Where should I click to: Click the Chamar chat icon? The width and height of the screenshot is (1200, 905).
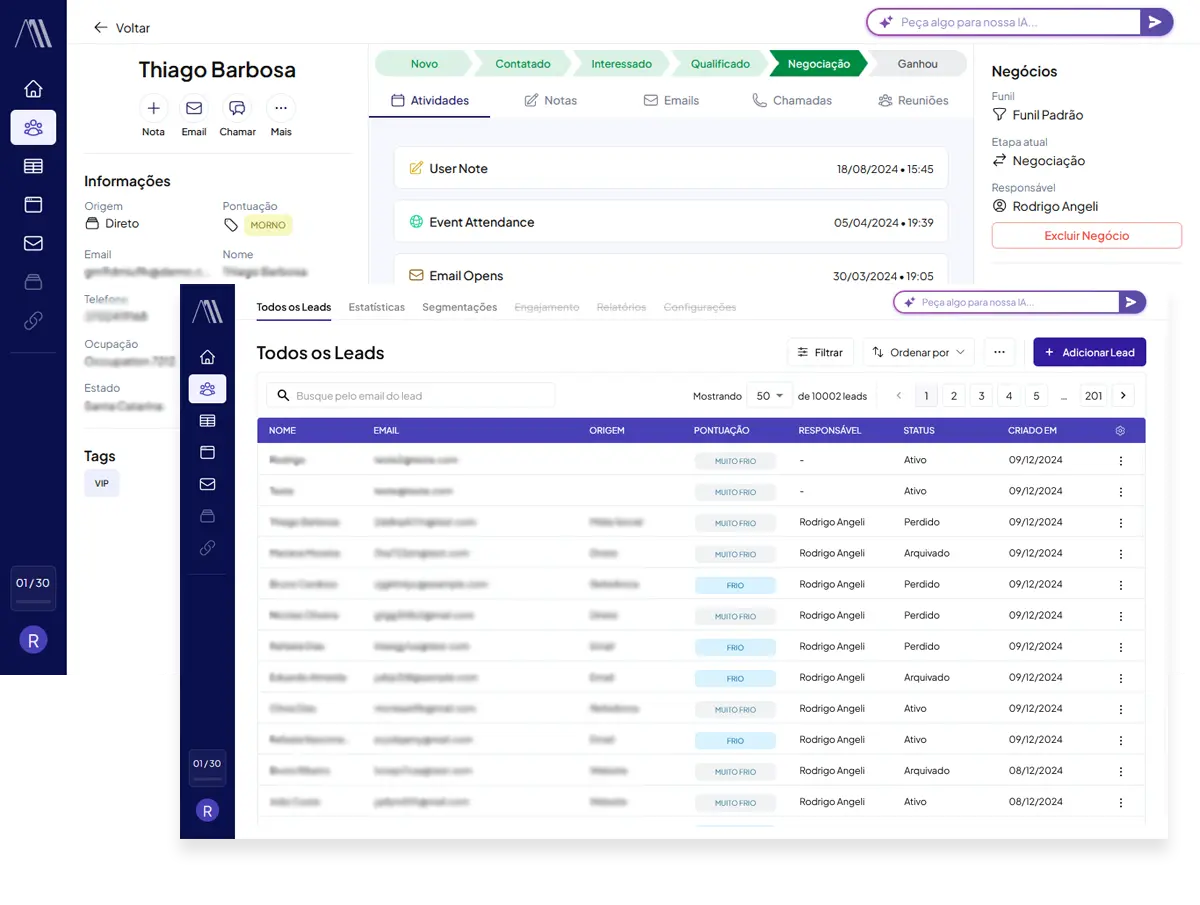pos(237,108)
